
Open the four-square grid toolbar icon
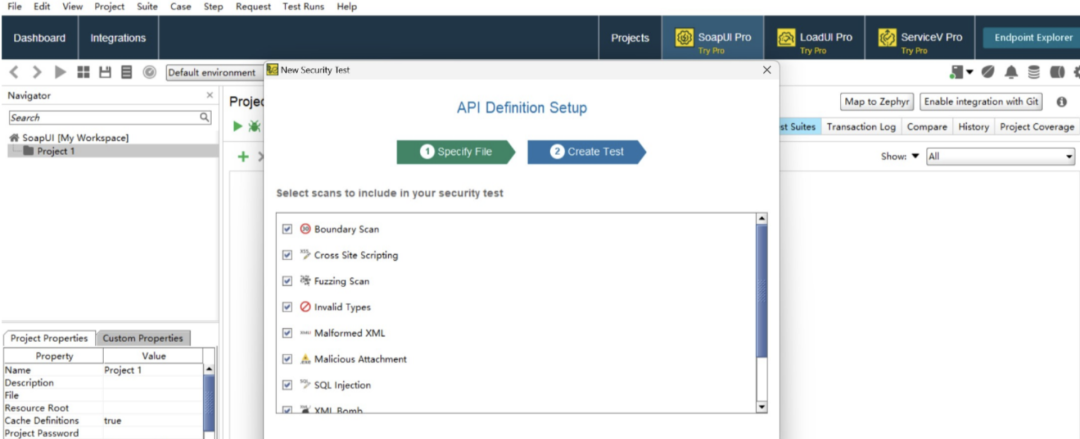tap(83, 72)
